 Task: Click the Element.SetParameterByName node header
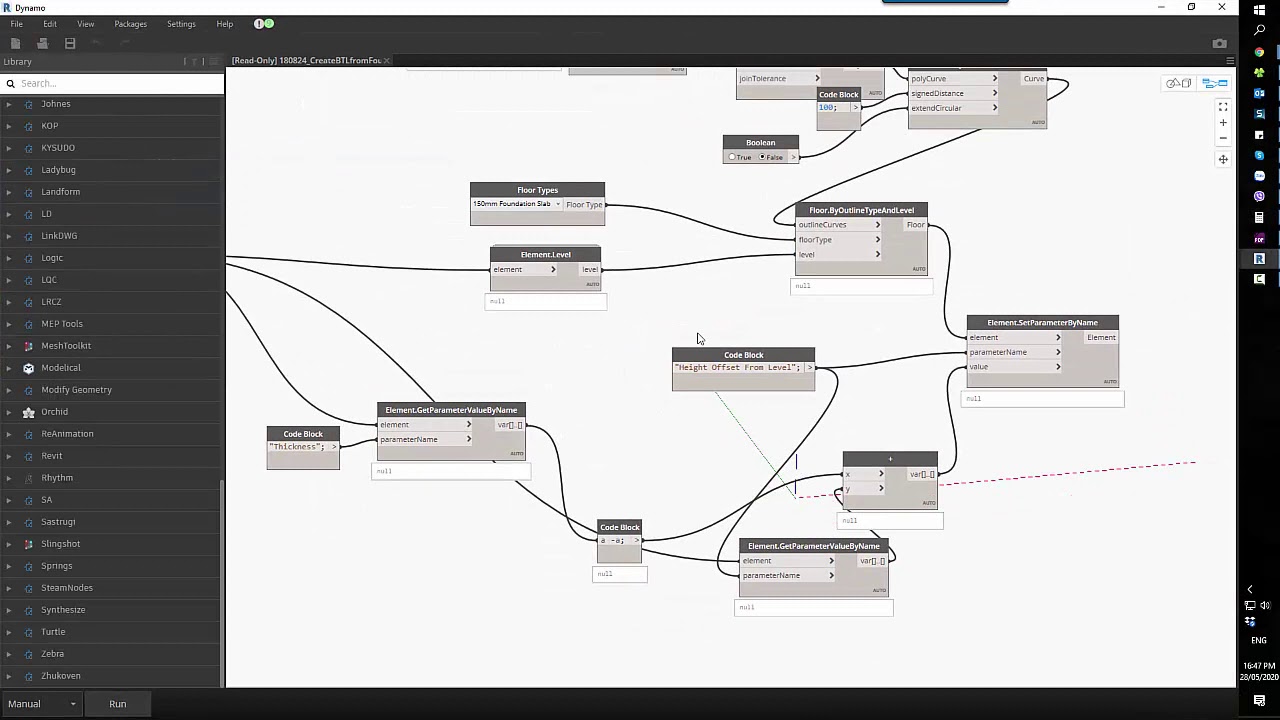pyautogui.click(x=1042, y=322)
